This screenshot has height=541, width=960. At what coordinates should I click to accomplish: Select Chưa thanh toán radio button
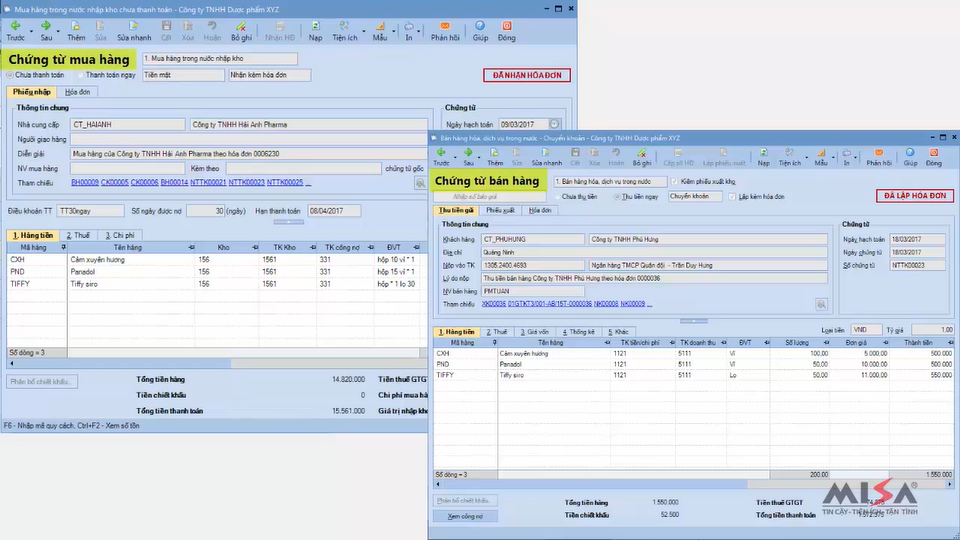(x=10, y=75)
